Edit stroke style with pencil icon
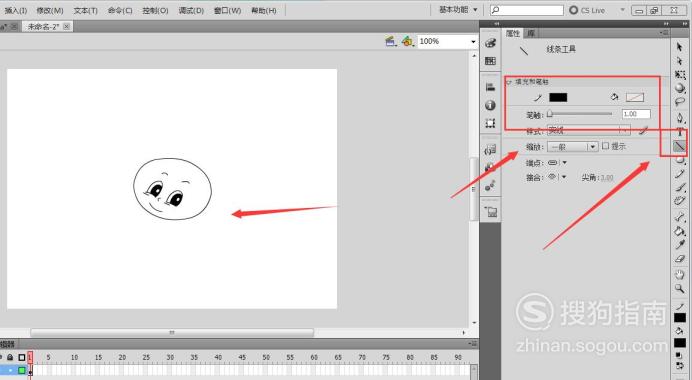The height and width of the screenshot is (380, 692). pos(644,130)
